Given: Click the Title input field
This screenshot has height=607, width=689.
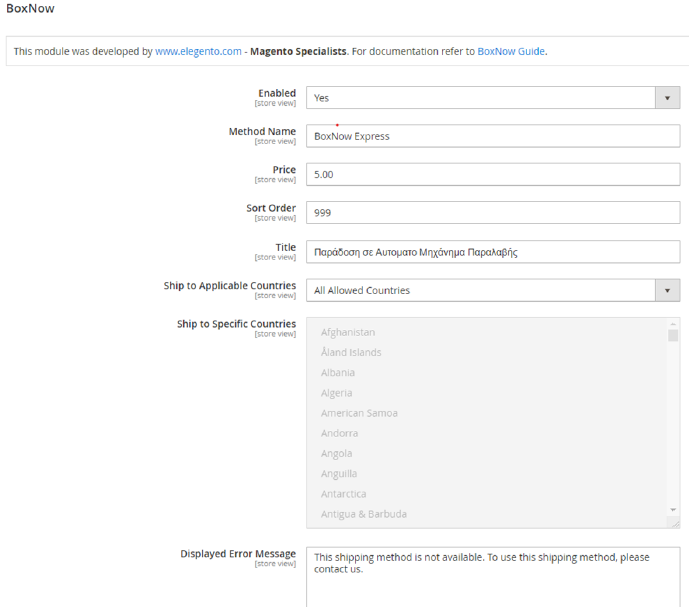Looking at the screenshot, I should tap(492, 252).
